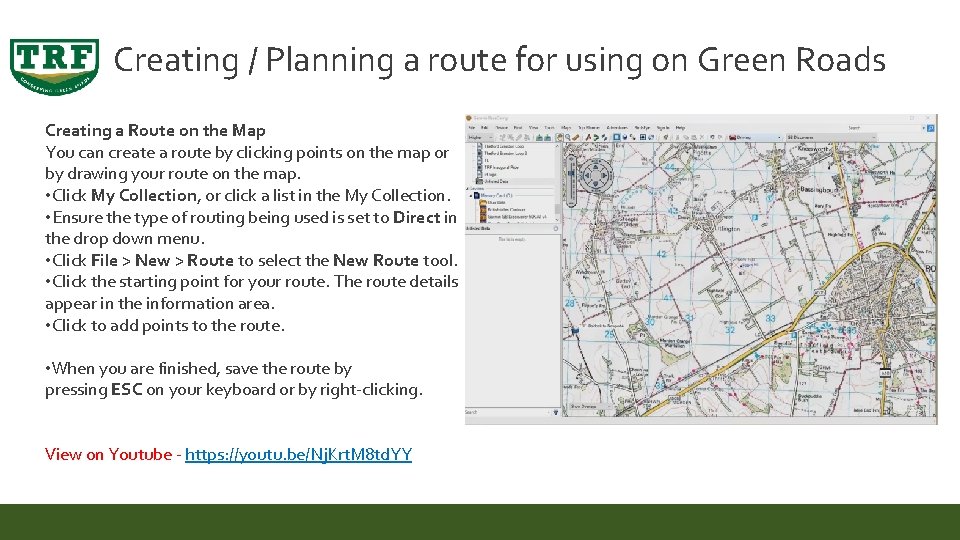The width and height of the screenshot is (960, 540).
Task: Click the library scrollbar up arrow
Action: coord(557,146)
